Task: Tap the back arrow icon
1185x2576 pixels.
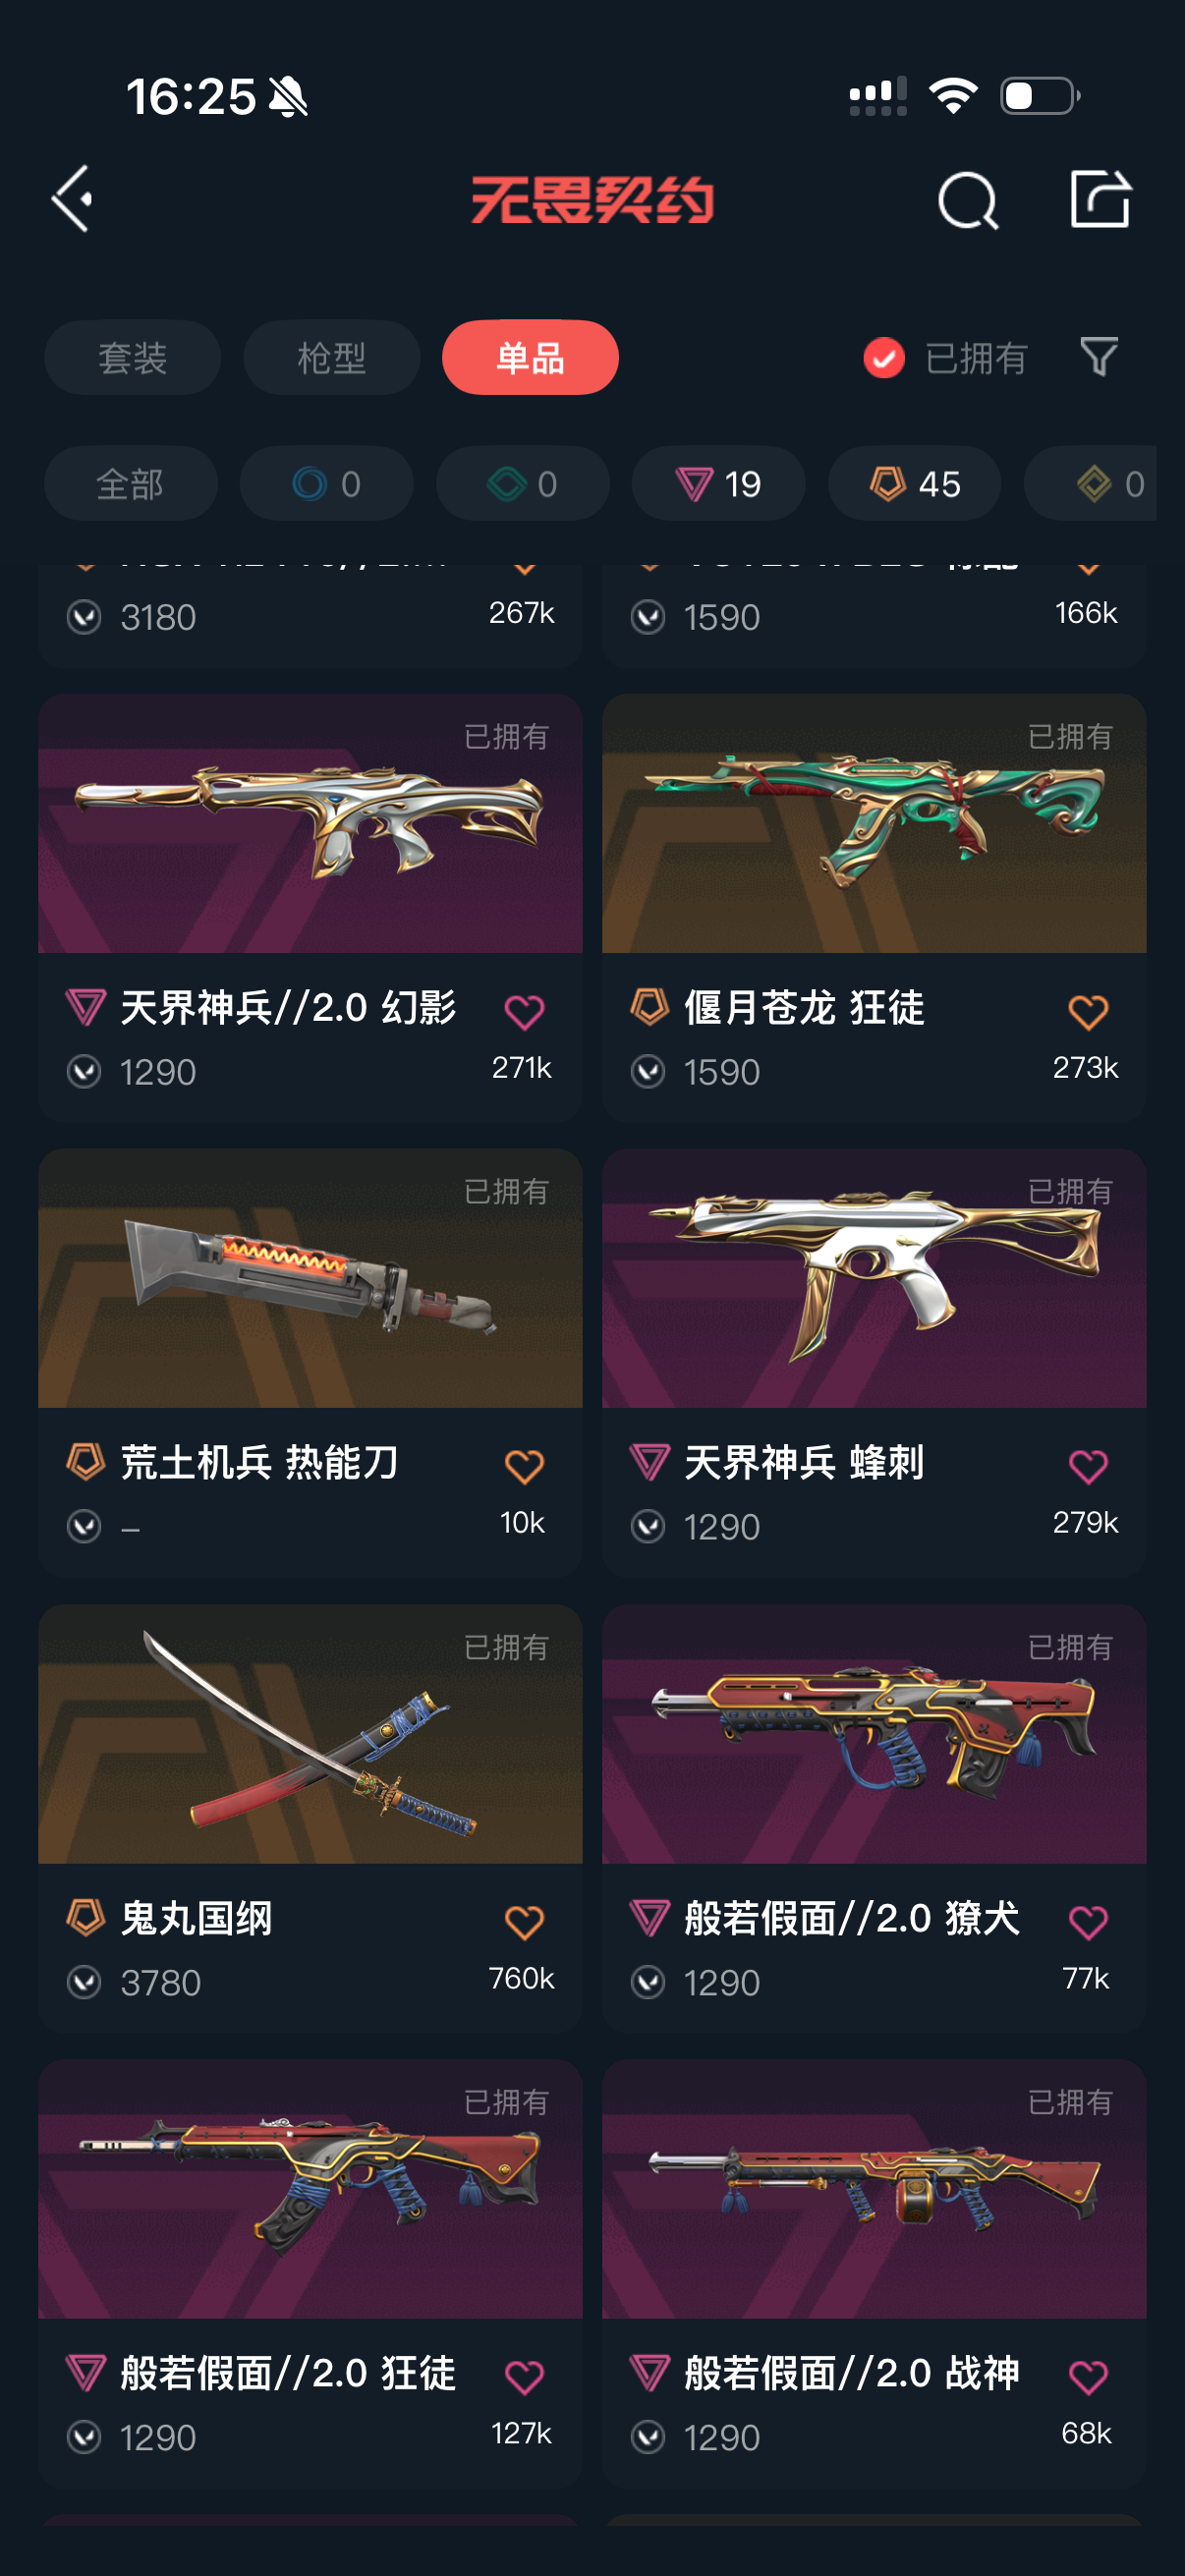Action: point(73,199)
